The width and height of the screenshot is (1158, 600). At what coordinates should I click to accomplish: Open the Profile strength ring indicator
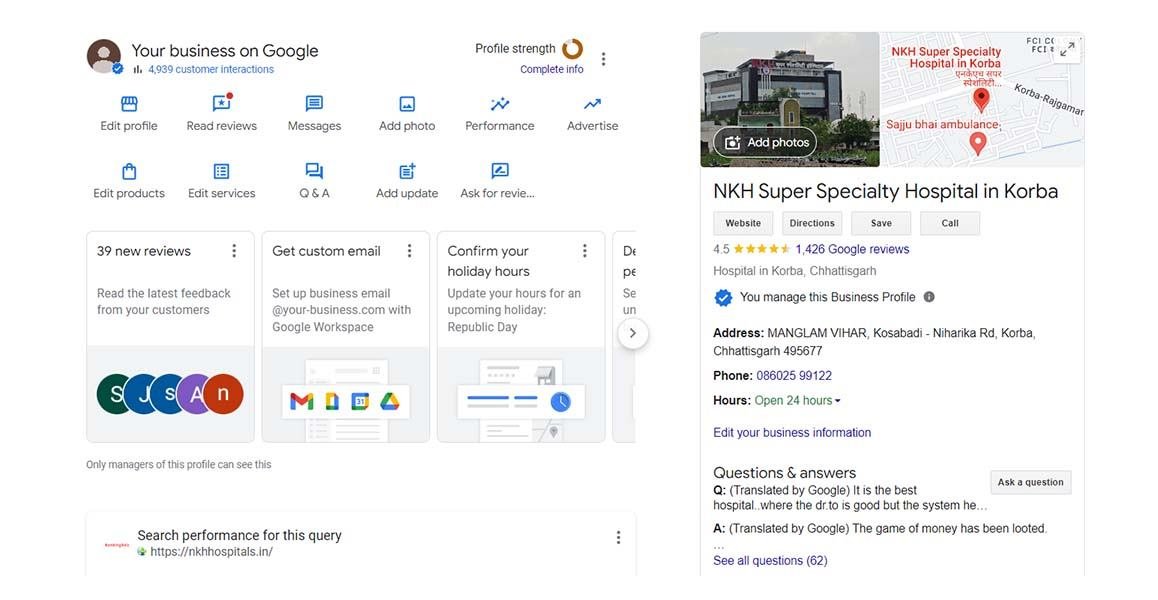point(572,49)
